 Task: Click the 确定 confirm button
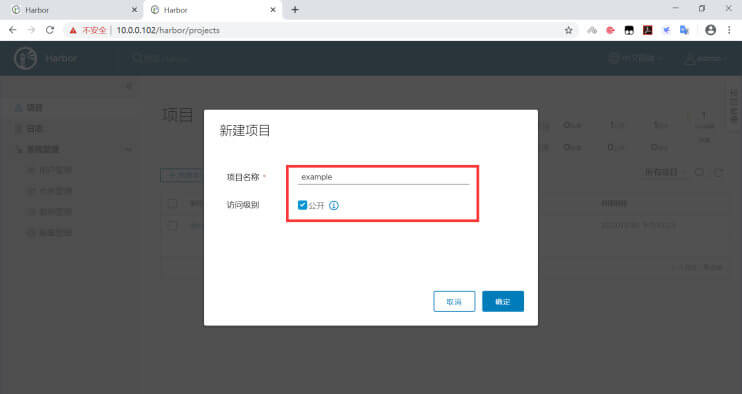click(503, 301)
